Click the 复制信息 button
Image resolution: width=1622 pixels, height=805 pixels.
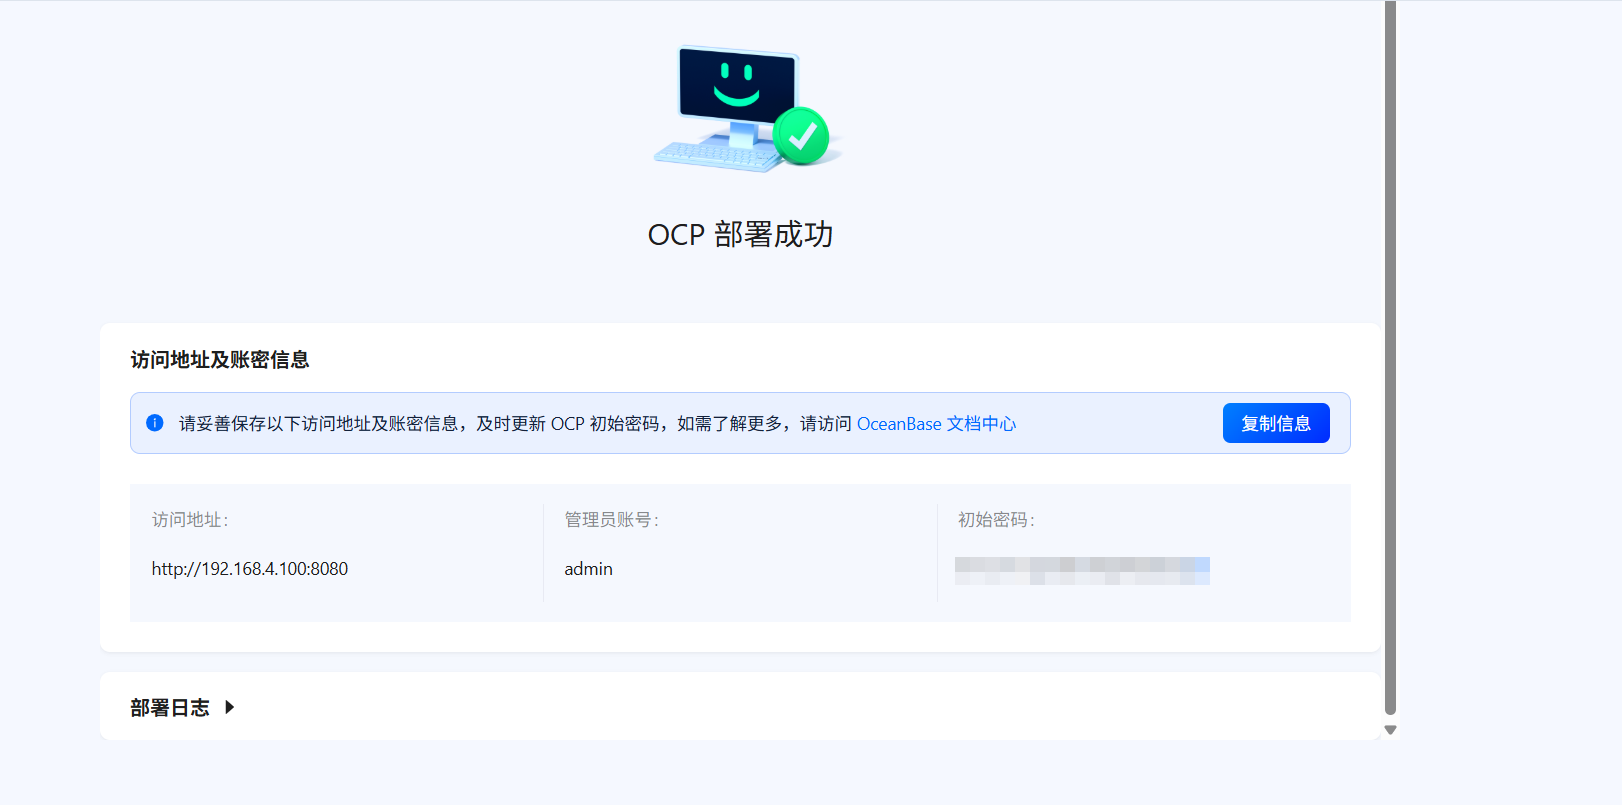[x=1276, y=423]
